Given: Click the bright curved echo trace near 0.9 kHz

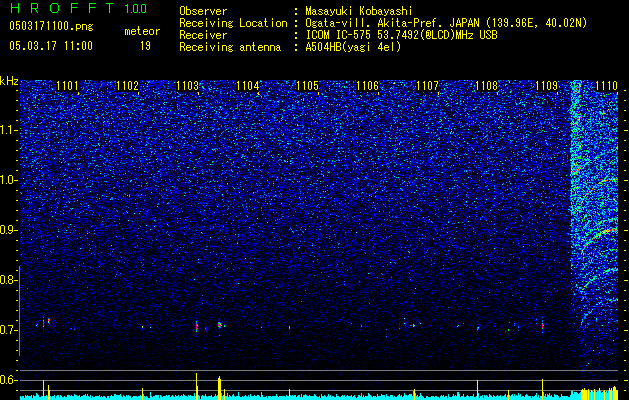Looking at the screenshot, I should 599,239.
